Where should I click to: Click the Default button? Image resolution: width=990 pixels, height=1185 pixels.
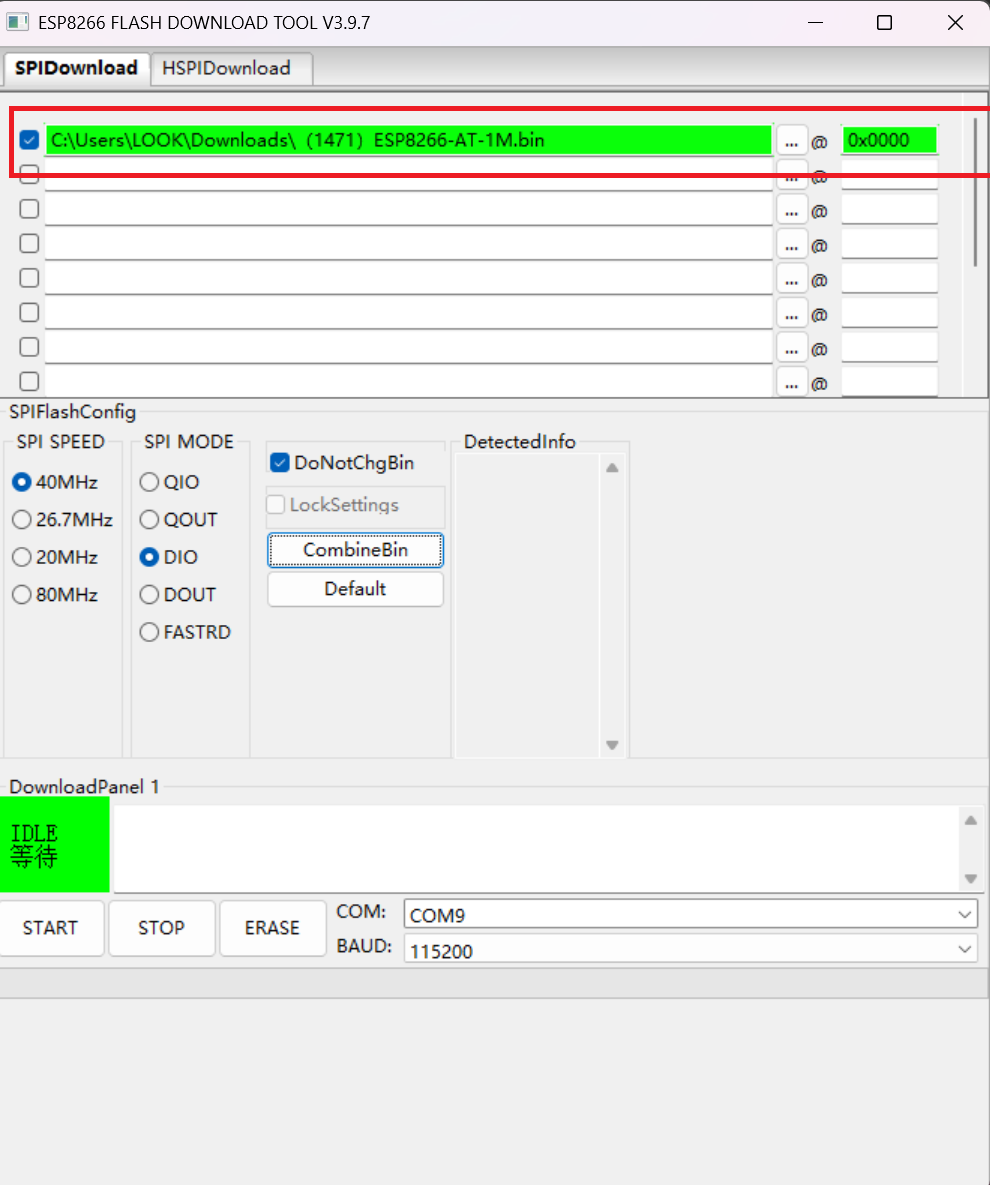click(x=355, y=589)
